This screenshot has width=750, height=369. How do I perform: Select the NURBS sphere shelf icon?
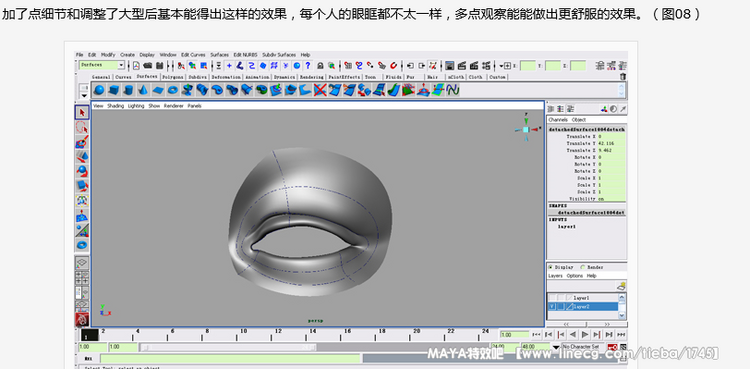tap(99, 89)
